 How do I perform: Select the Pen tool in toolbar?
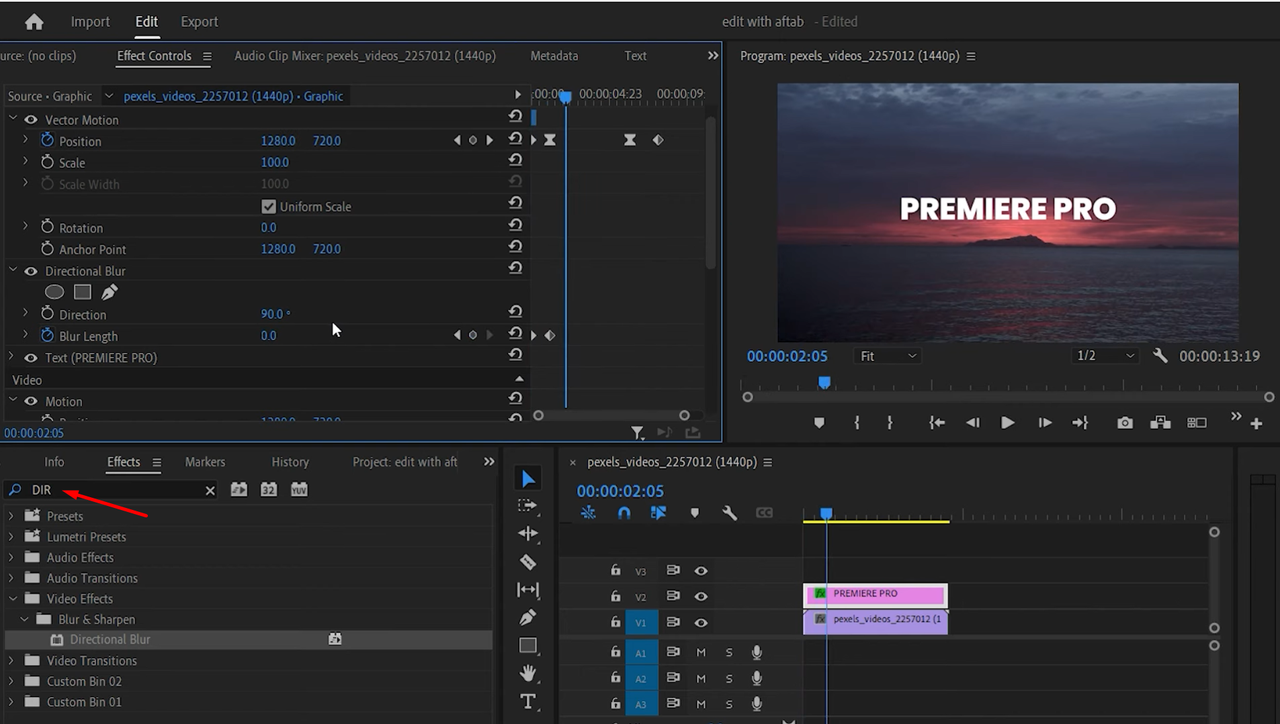coord(528,618)
